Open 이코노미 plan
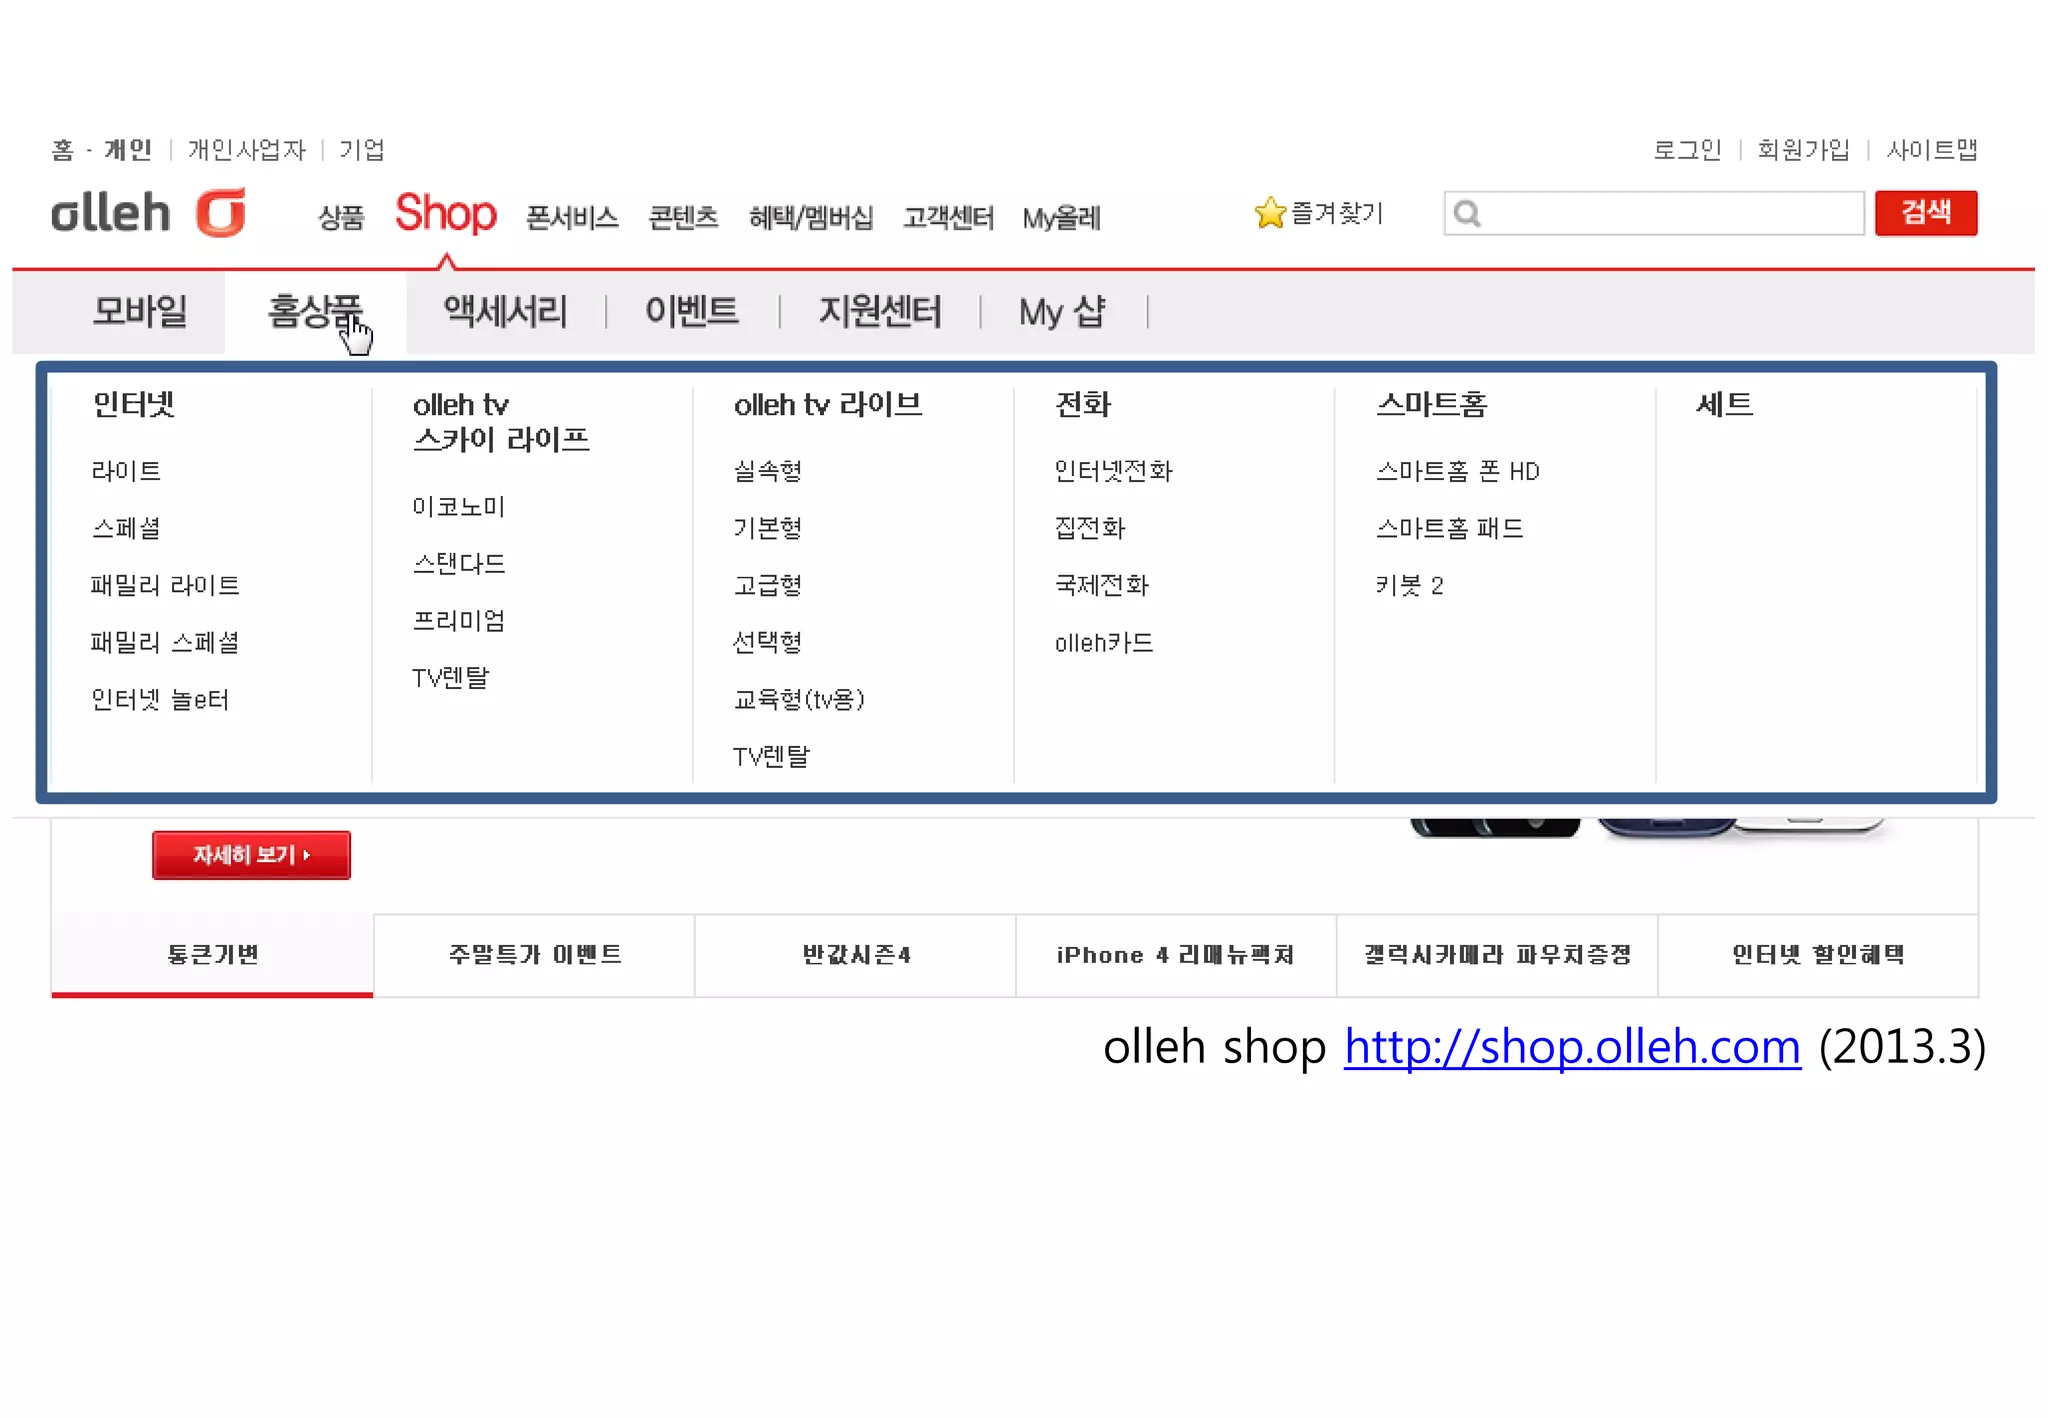Image resolution: width=2048 pixels, height=1418 pixels. (459, 507)
